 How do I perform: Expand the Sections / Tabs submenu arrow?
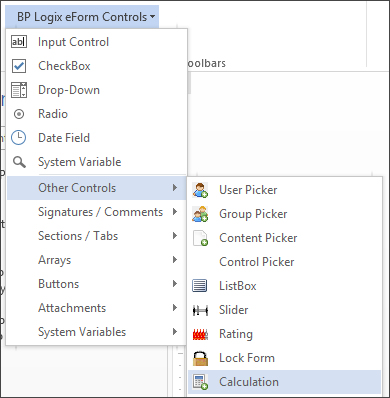(x=175, y=236)
